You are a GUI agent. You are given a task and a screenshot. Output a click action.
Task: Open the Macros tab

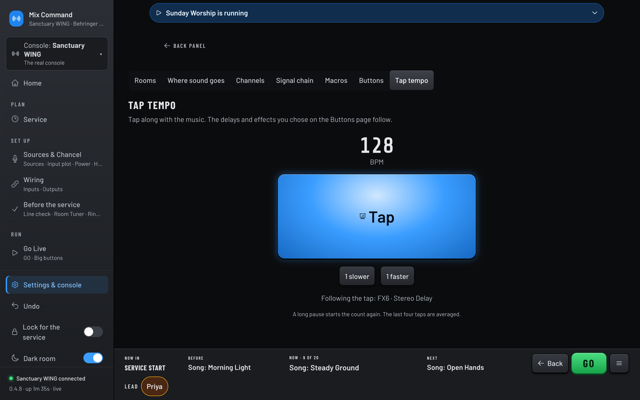(x=336, y=80)
